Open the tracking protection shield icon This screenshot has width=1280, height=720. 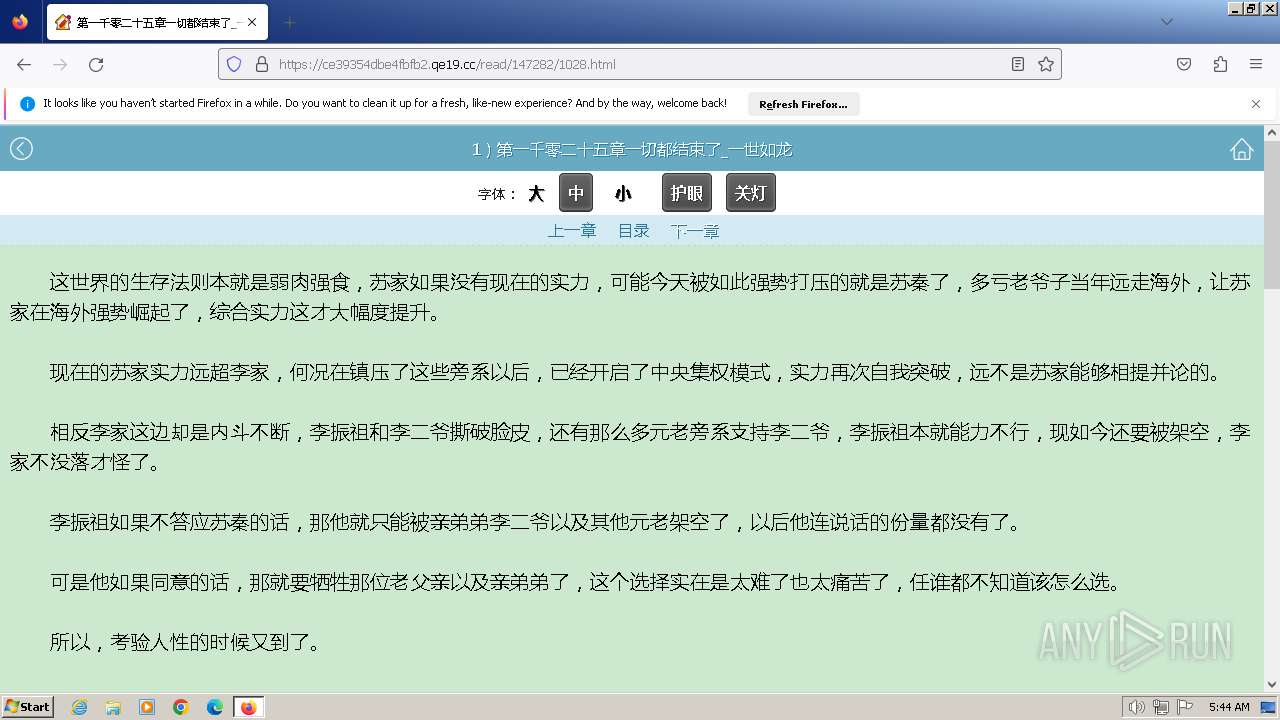(x=234, y=64)
